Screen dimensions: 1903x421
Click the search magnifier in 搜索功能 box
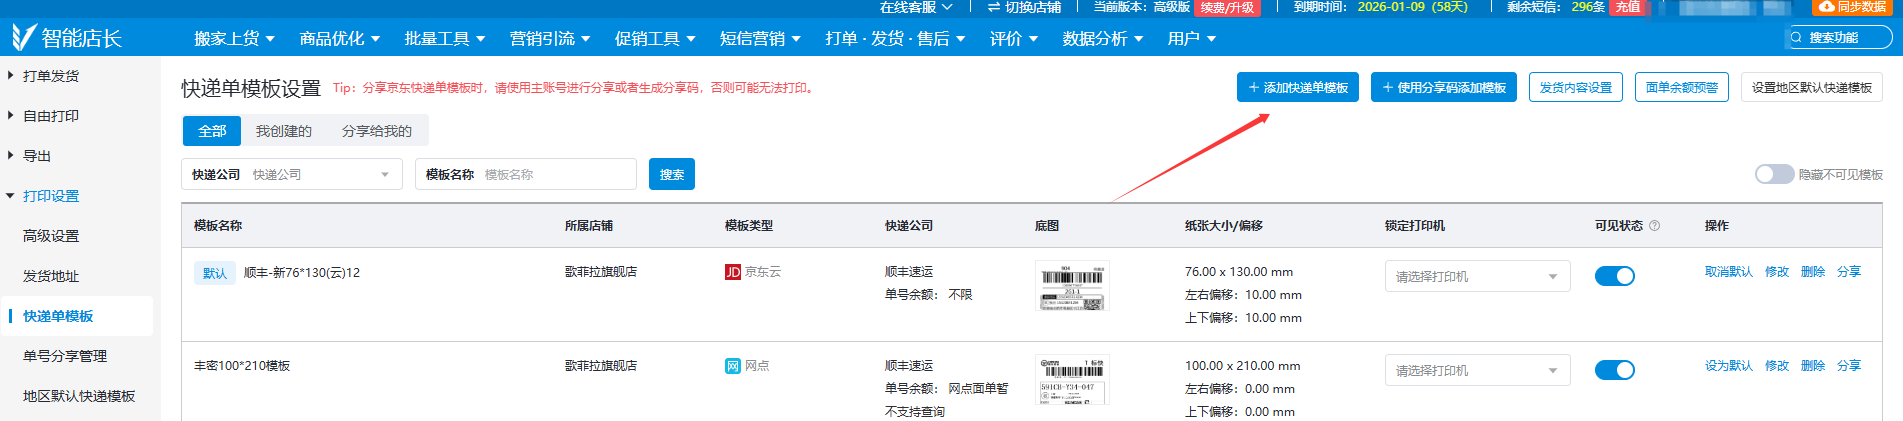click(x=1797, y=38)
